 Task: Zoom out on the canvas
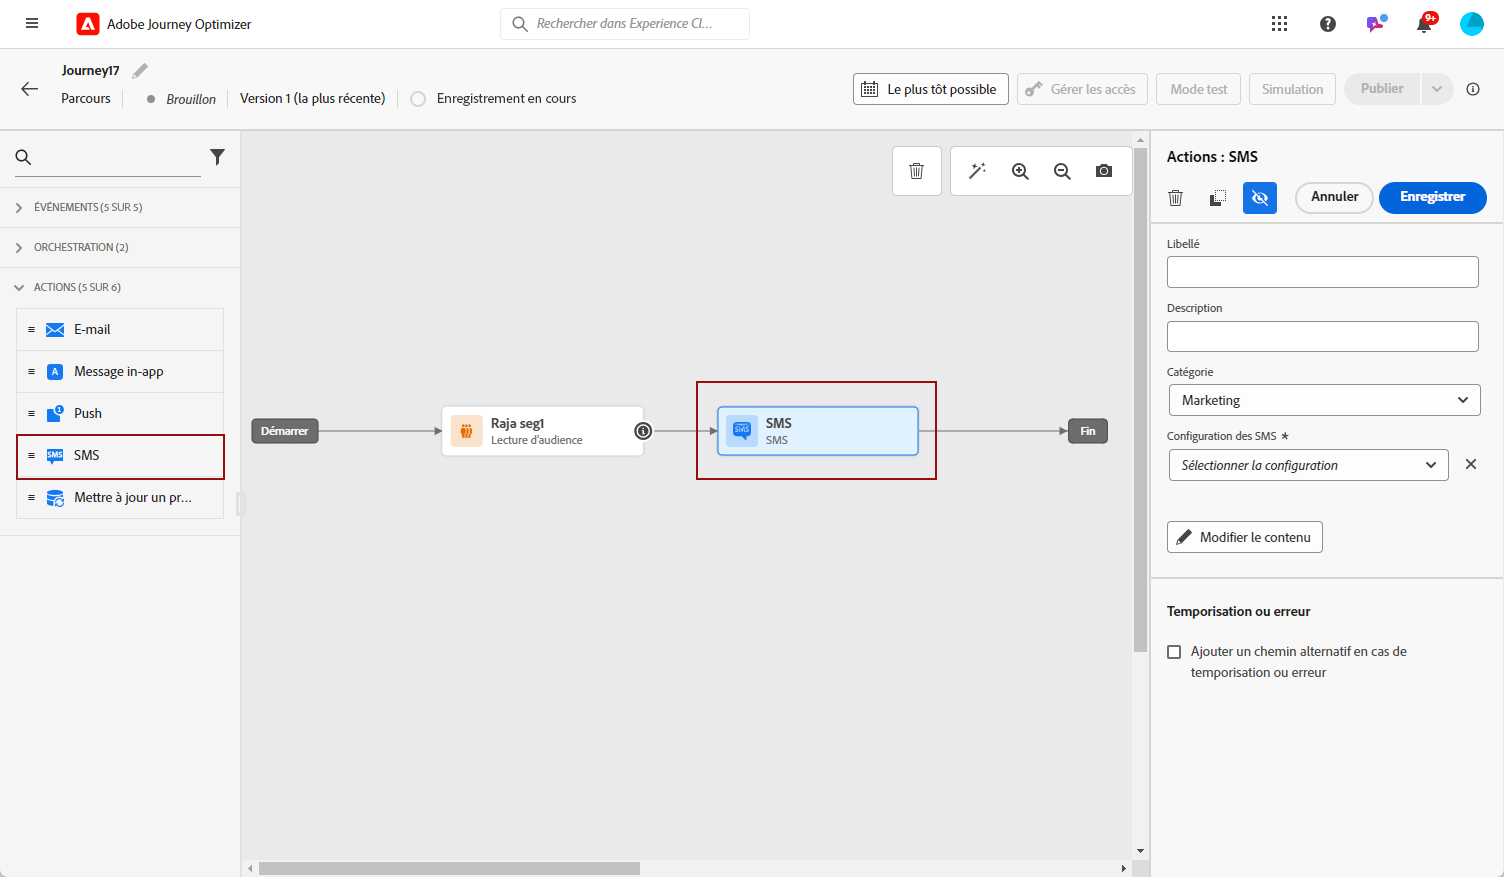pos(1062,171)
